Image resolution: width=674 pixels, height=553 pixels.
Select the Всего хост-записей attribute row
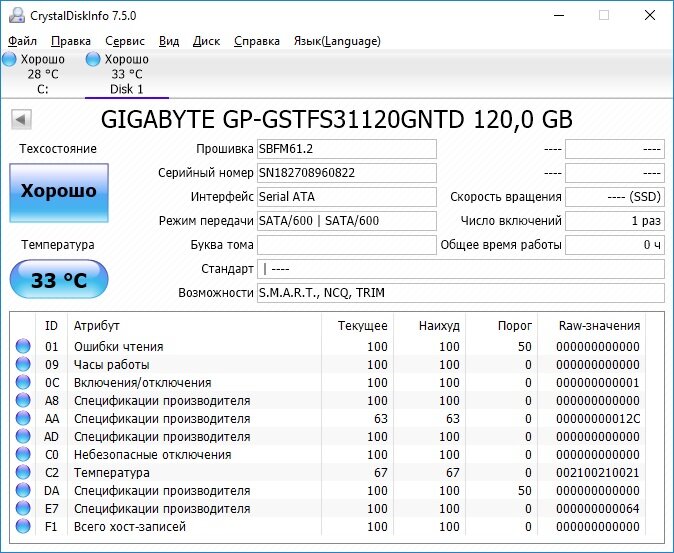coord(328,527)
